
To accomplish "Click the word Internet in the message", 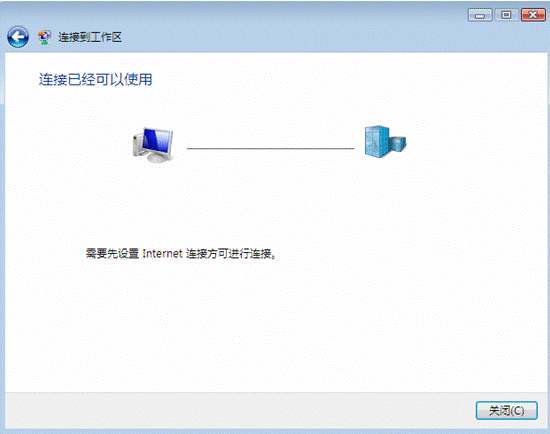I will (162, 253).
